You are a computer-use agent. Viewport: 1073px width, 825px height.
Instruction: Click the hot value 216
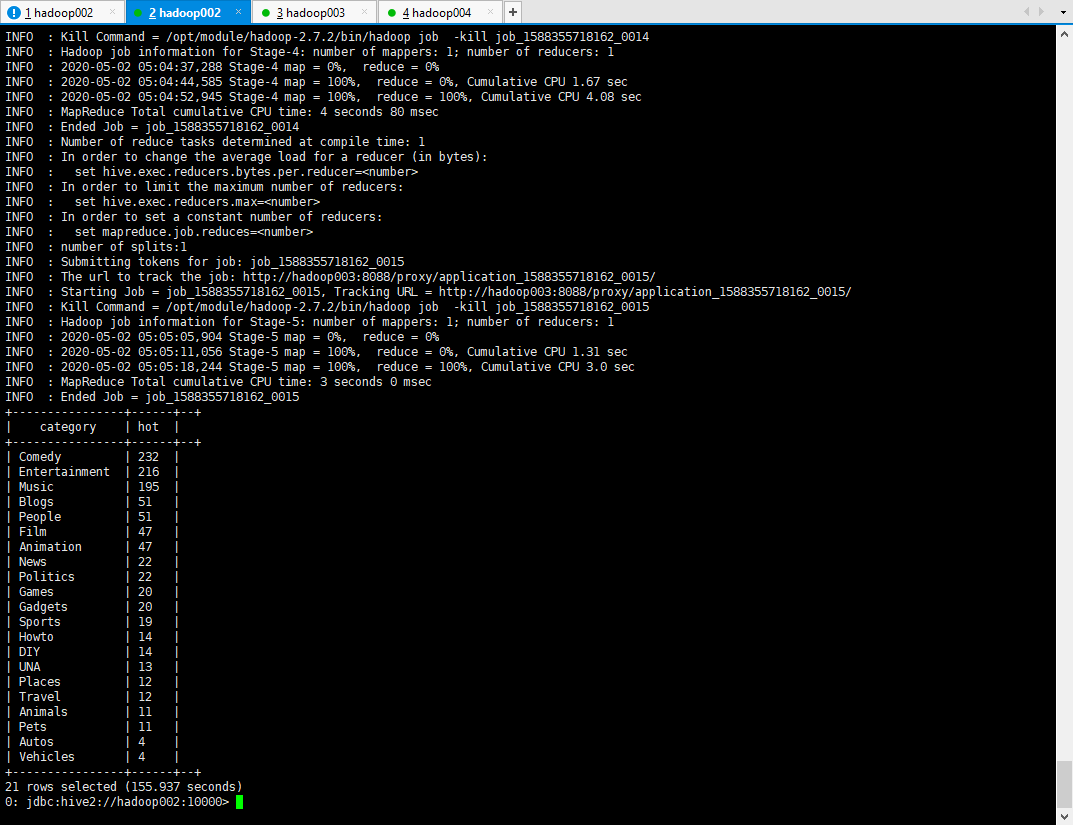point(148,472)
